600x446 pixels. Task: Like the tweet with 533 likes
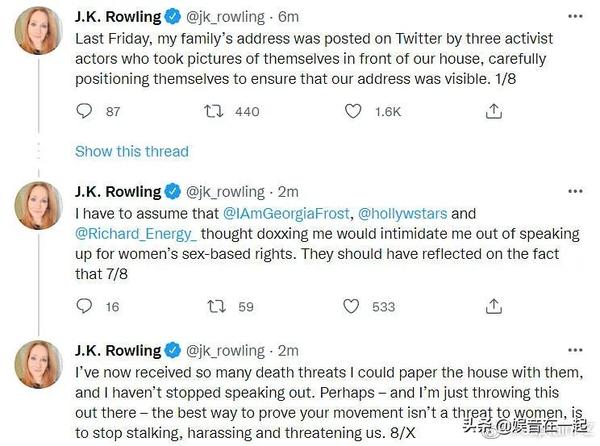tap(353, 307)
